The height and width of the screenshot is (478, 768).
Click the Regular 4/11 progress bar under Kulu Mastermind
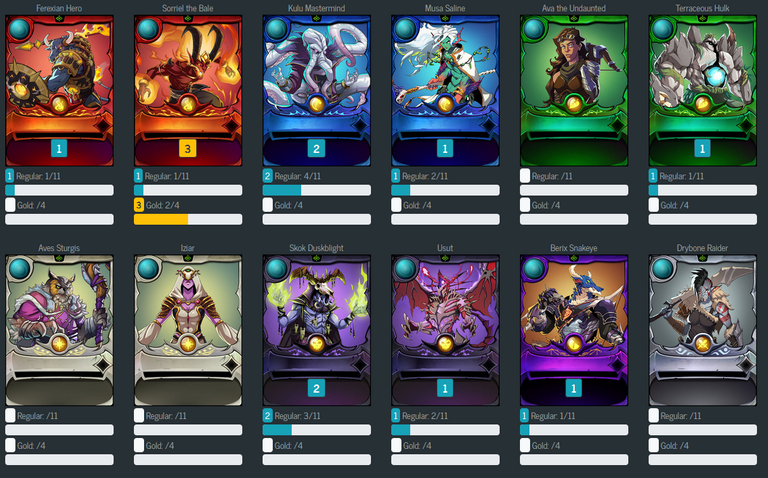[316, 190]
